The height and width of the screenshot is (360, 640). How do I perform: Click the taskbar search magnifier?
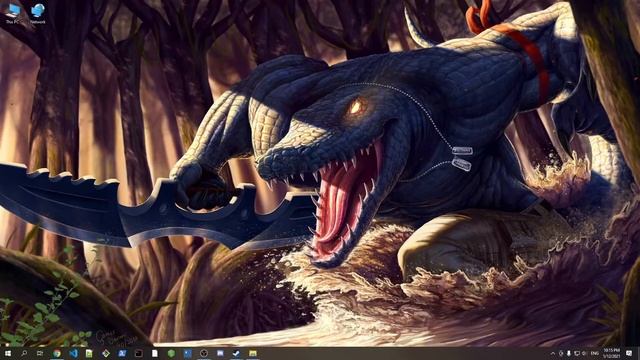point(24,353)
